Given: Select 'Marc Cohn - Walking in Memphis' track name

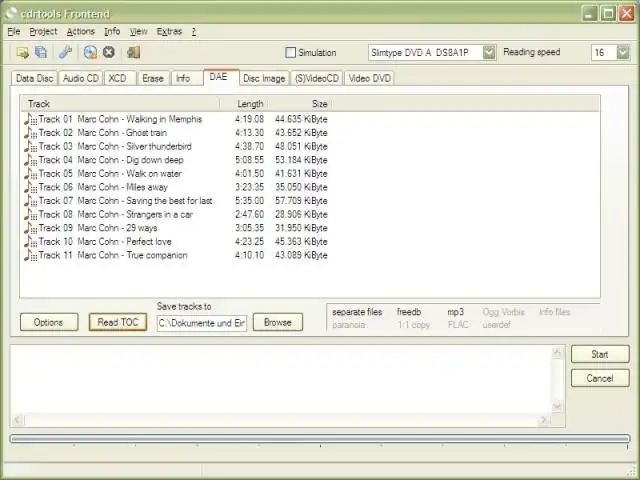Looking at the screenshot, I should tap(140, 119).
